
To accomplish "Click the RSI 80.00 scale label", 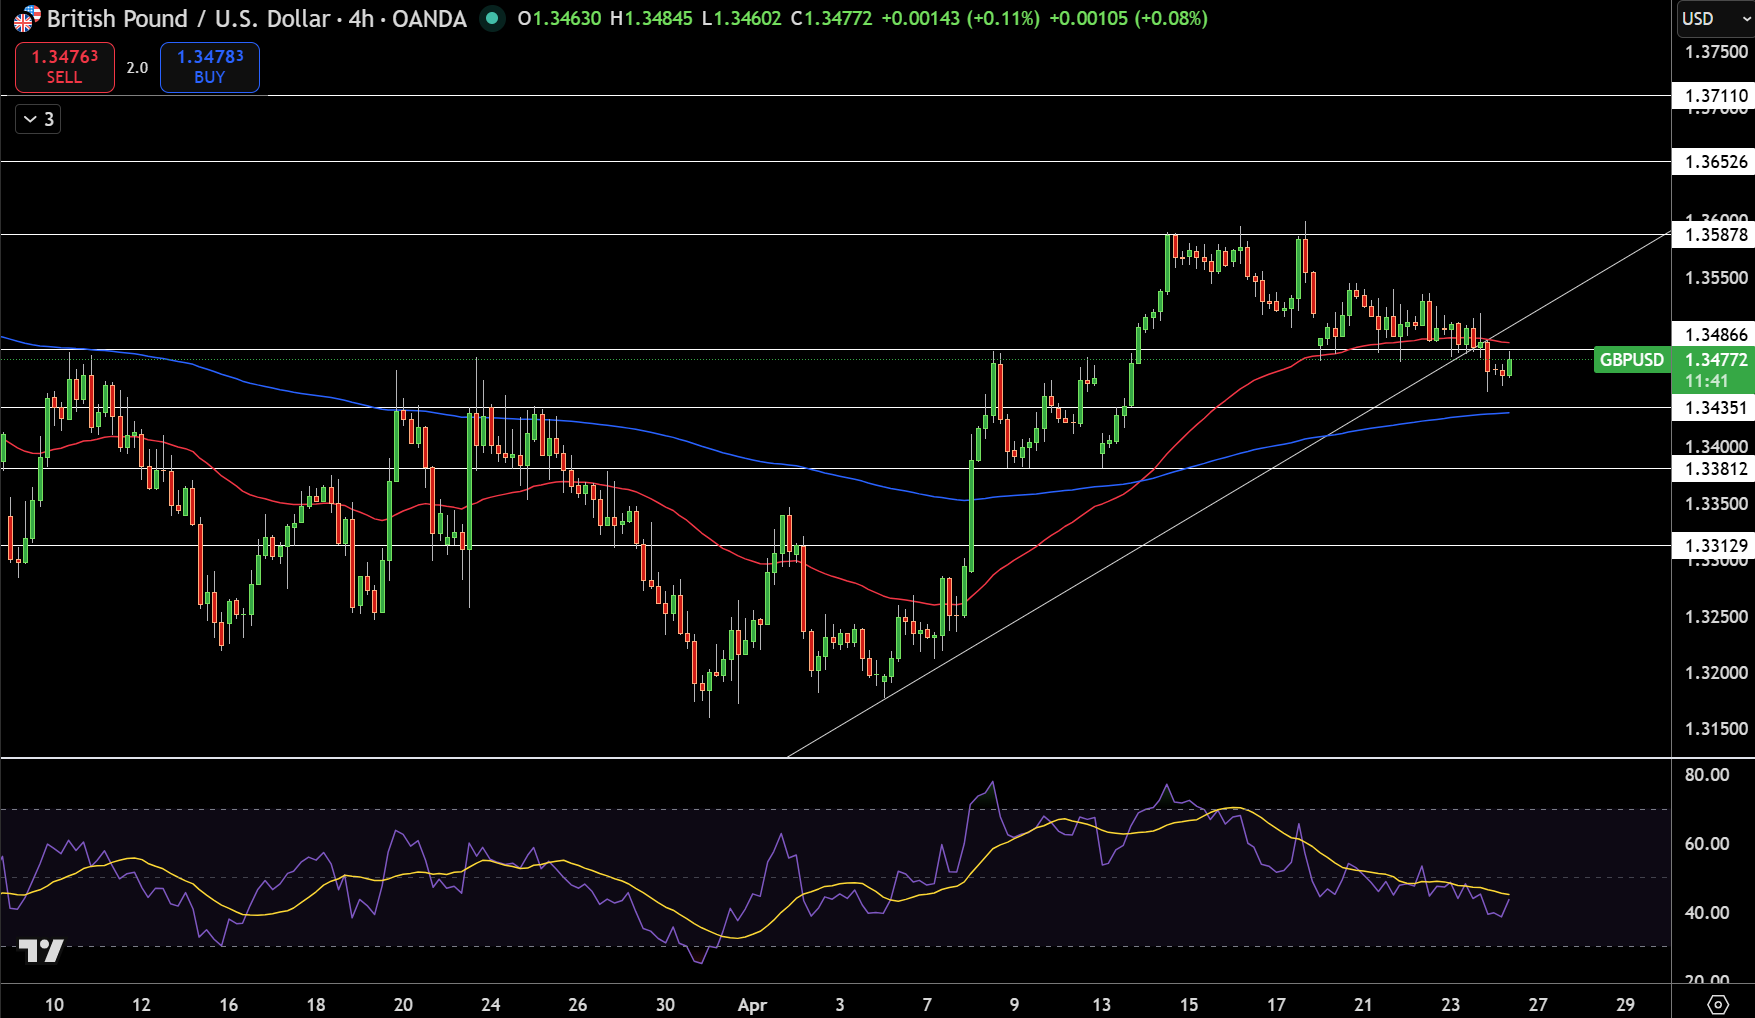I will point(1707,775).
